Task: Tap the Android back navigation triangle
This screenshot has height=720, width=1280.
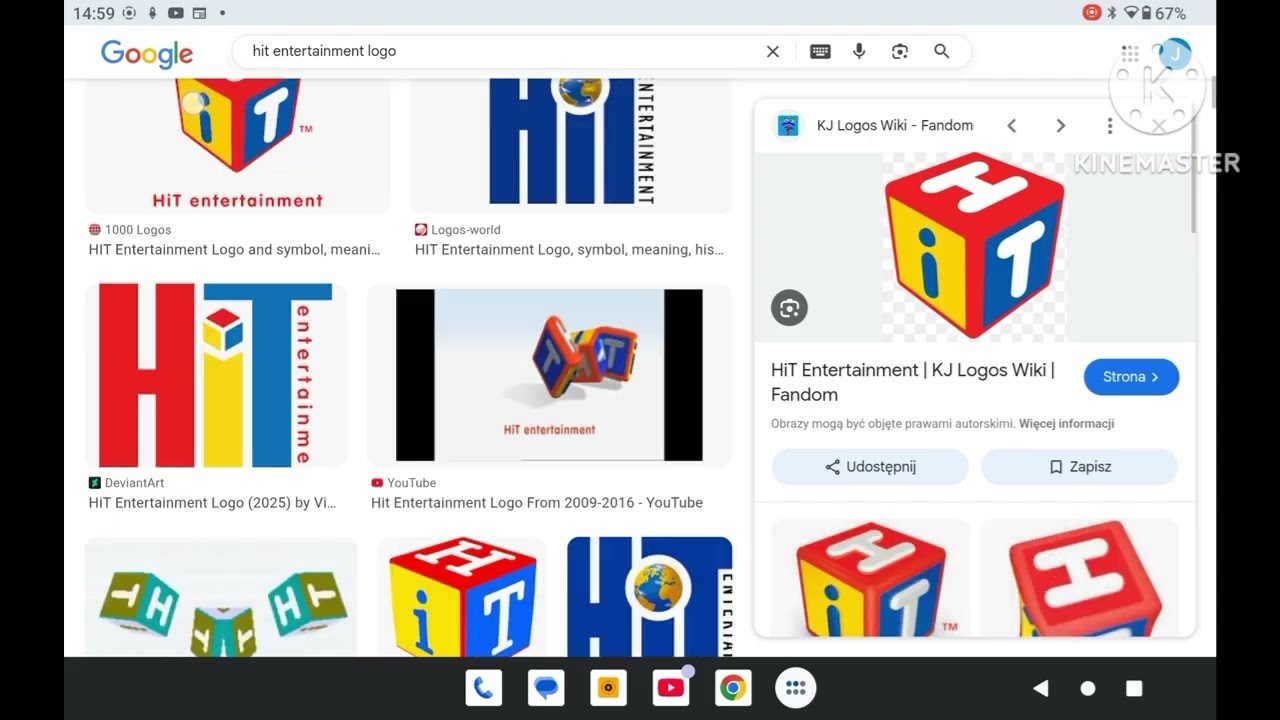Action: [1041, 688]
